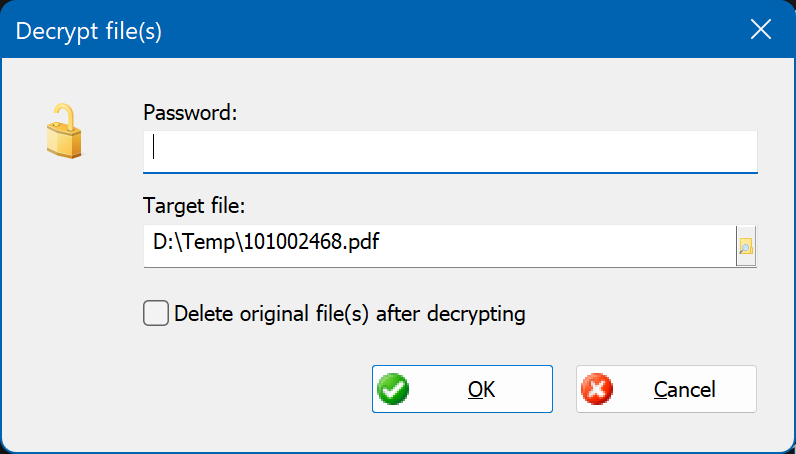
Task: Click into the Target file path field
Action: pyautogui.click(x=440, y=246)
